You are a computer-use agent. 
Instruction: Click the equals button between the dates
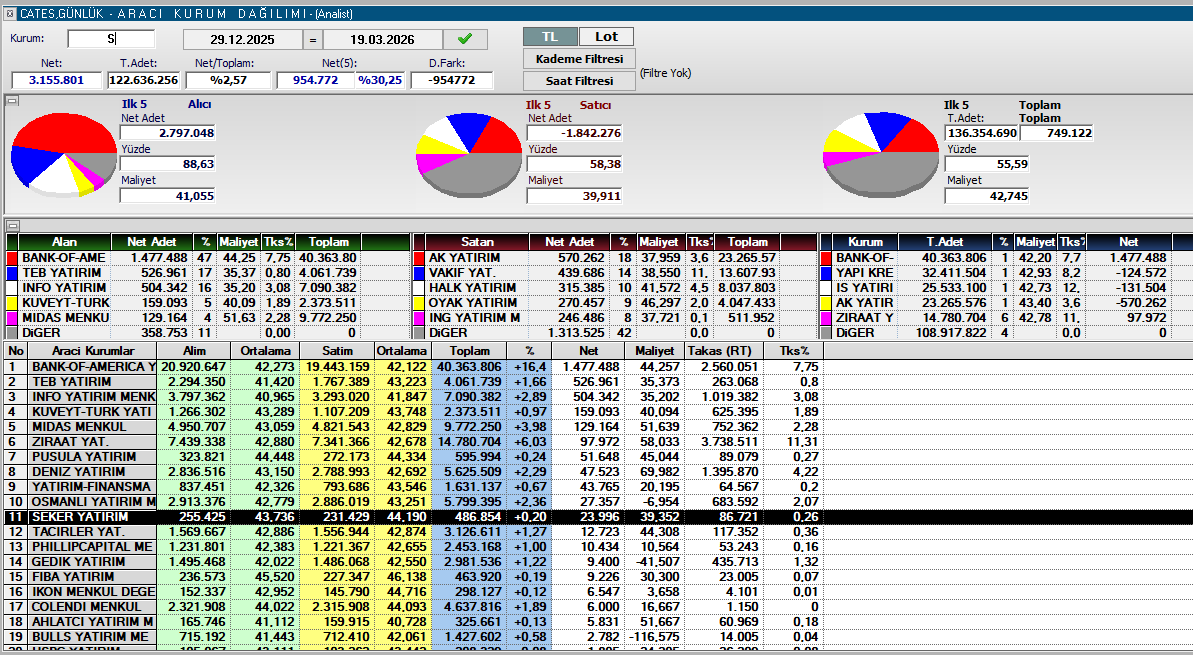click(313, 40)
